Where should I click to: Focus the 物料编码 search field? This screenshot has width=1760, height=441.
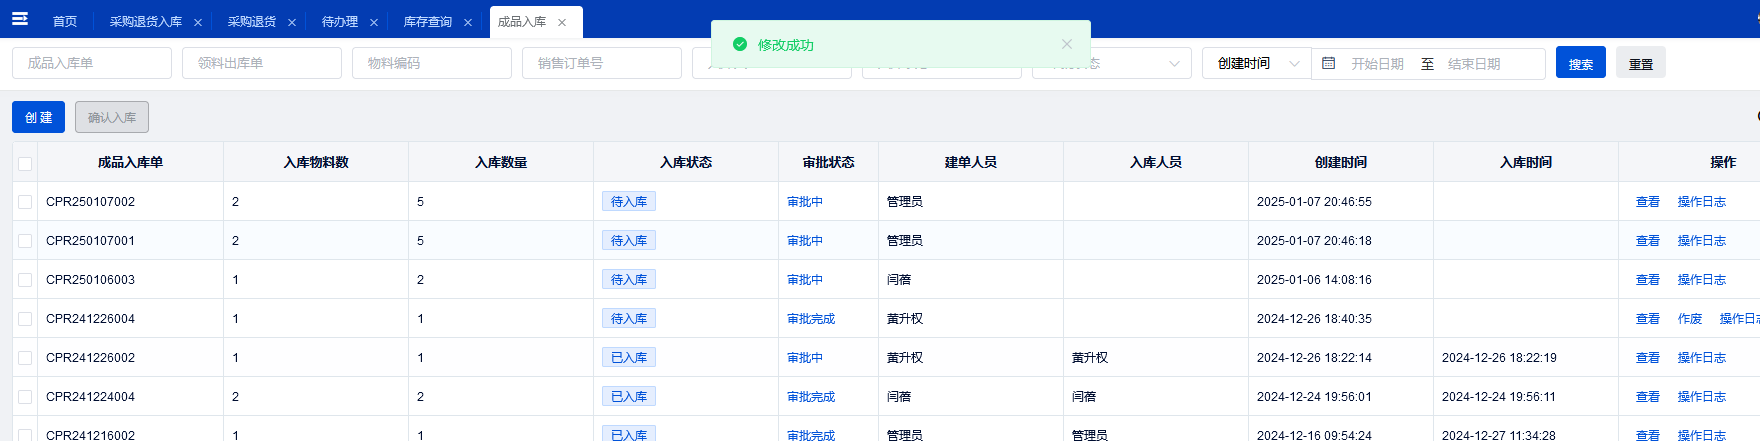(x=432, y=63)
